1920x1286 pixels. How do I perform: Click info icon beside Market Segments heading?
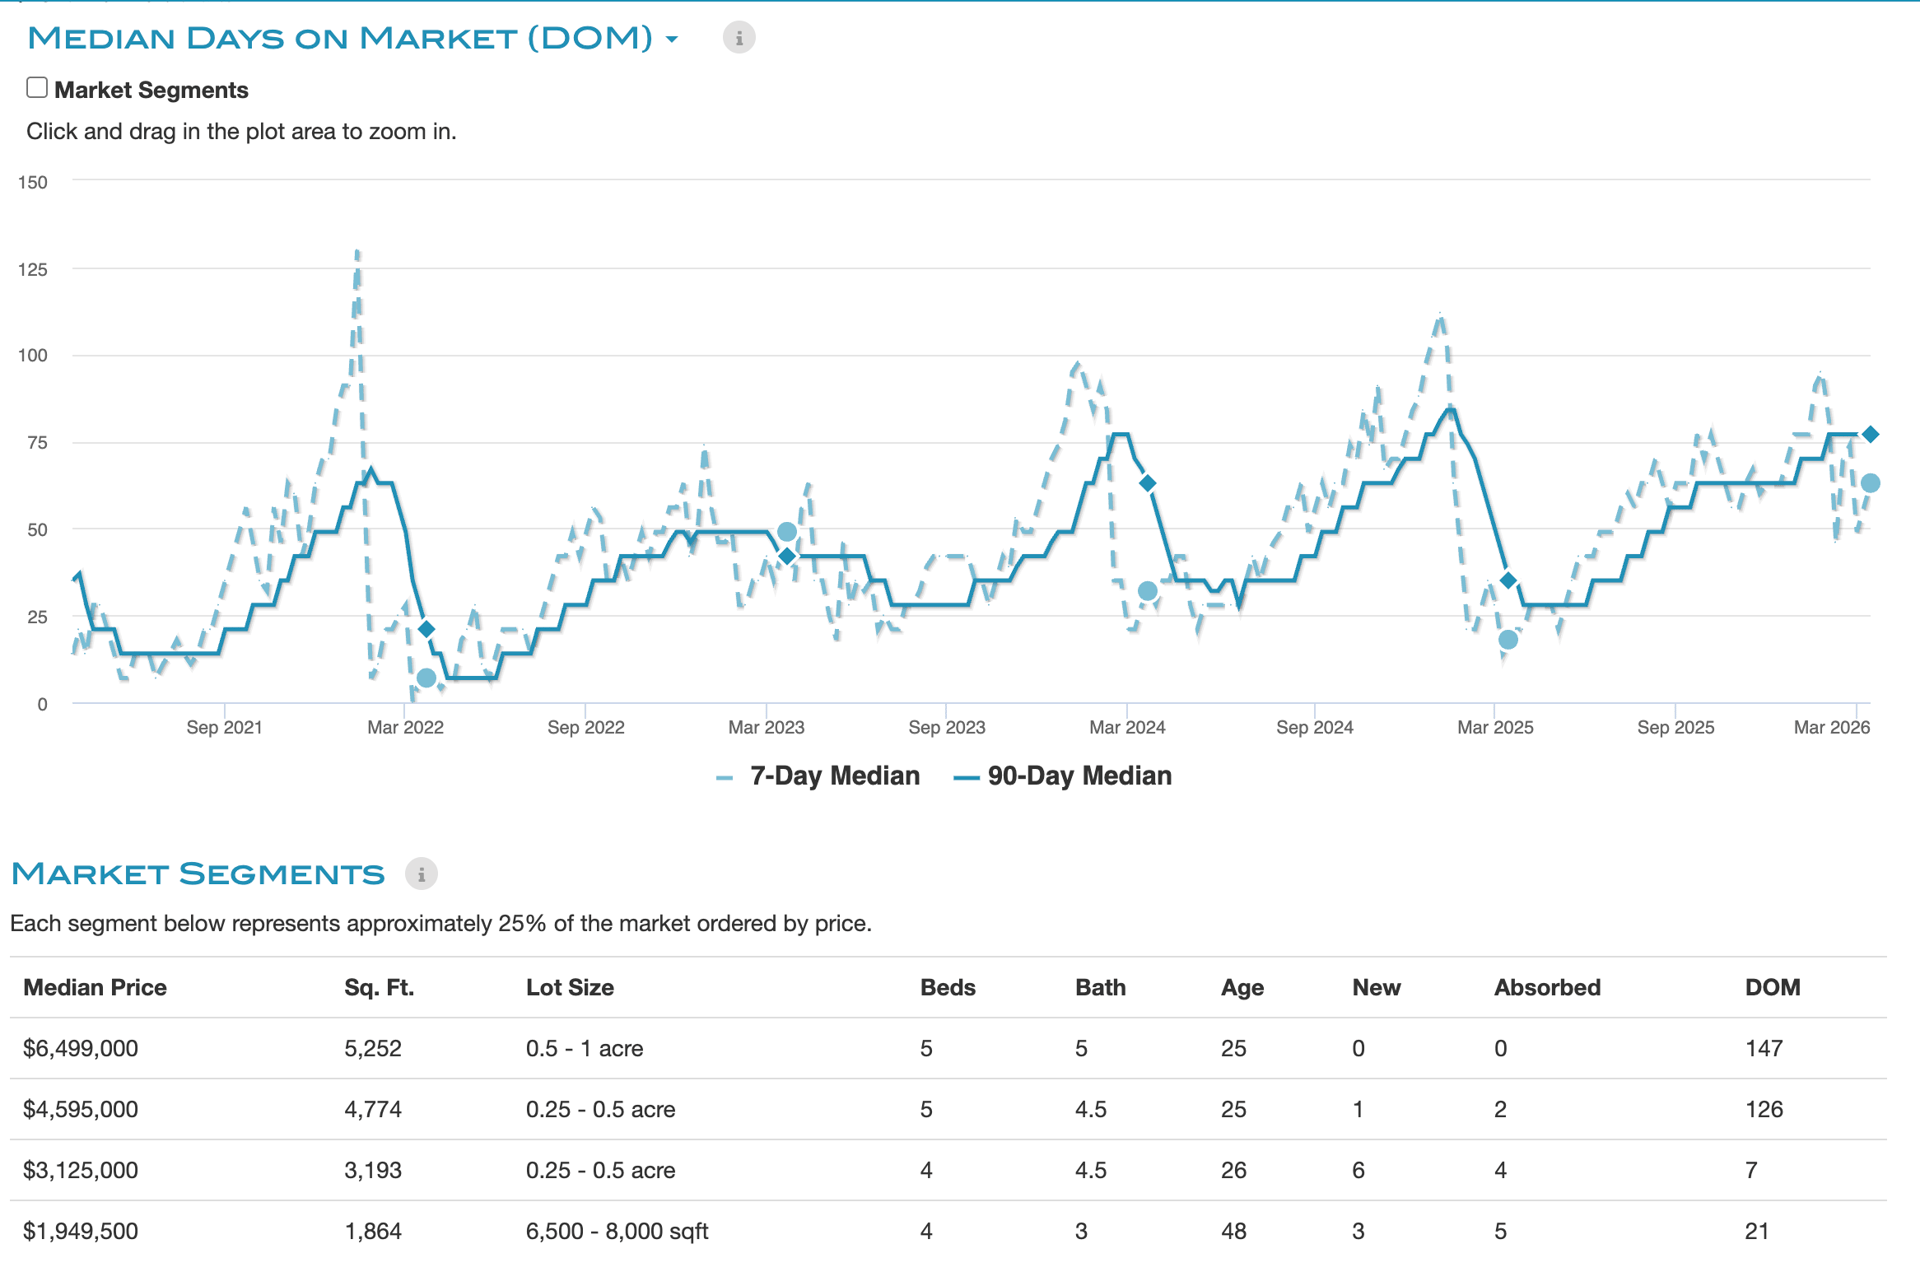tap(421, 874)
